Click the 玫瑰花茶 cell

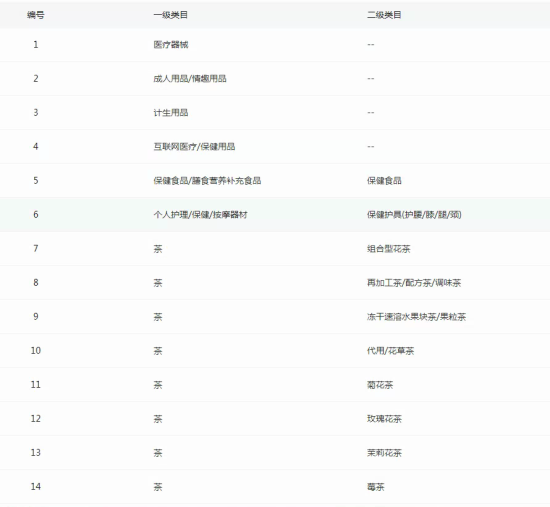click(x=384, y=419)
